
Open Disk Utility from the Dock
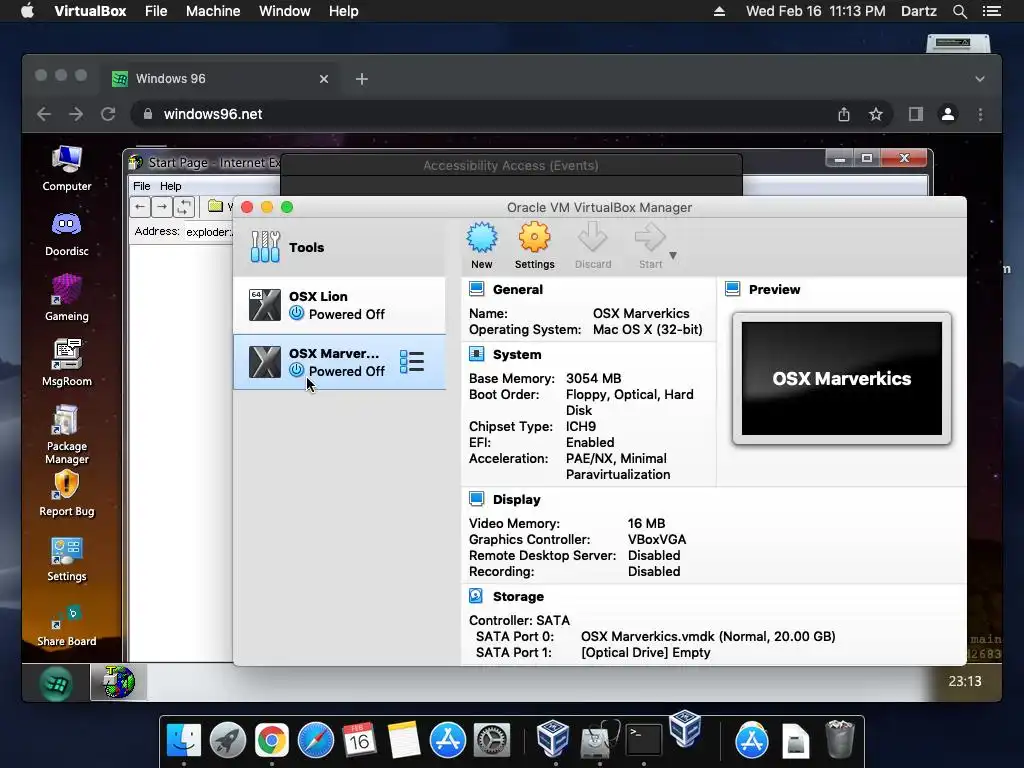[x=600, y=740]
